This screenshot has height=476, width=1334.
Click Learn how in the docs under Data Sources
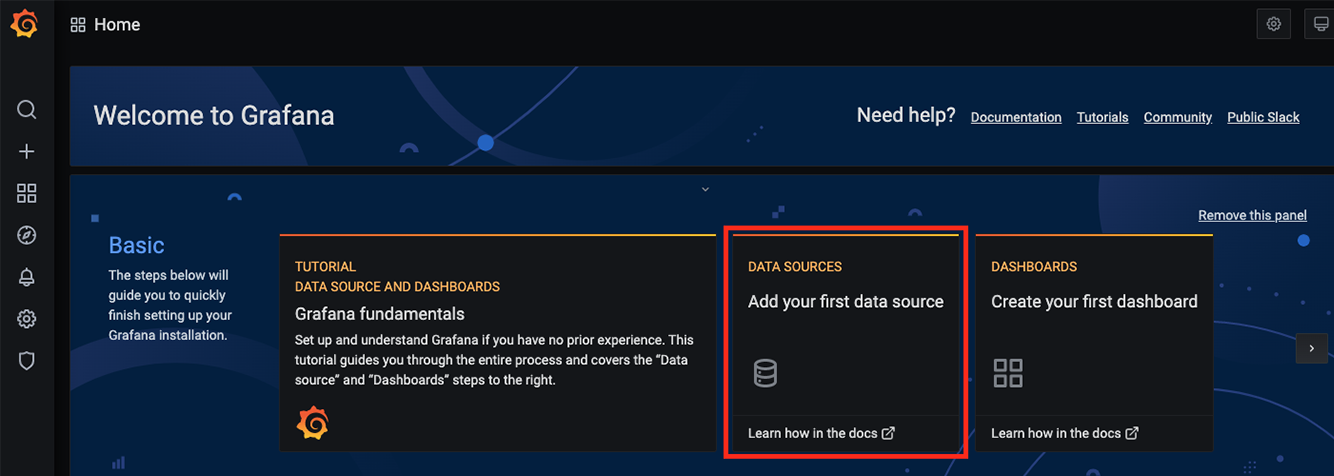pos(813,433)
